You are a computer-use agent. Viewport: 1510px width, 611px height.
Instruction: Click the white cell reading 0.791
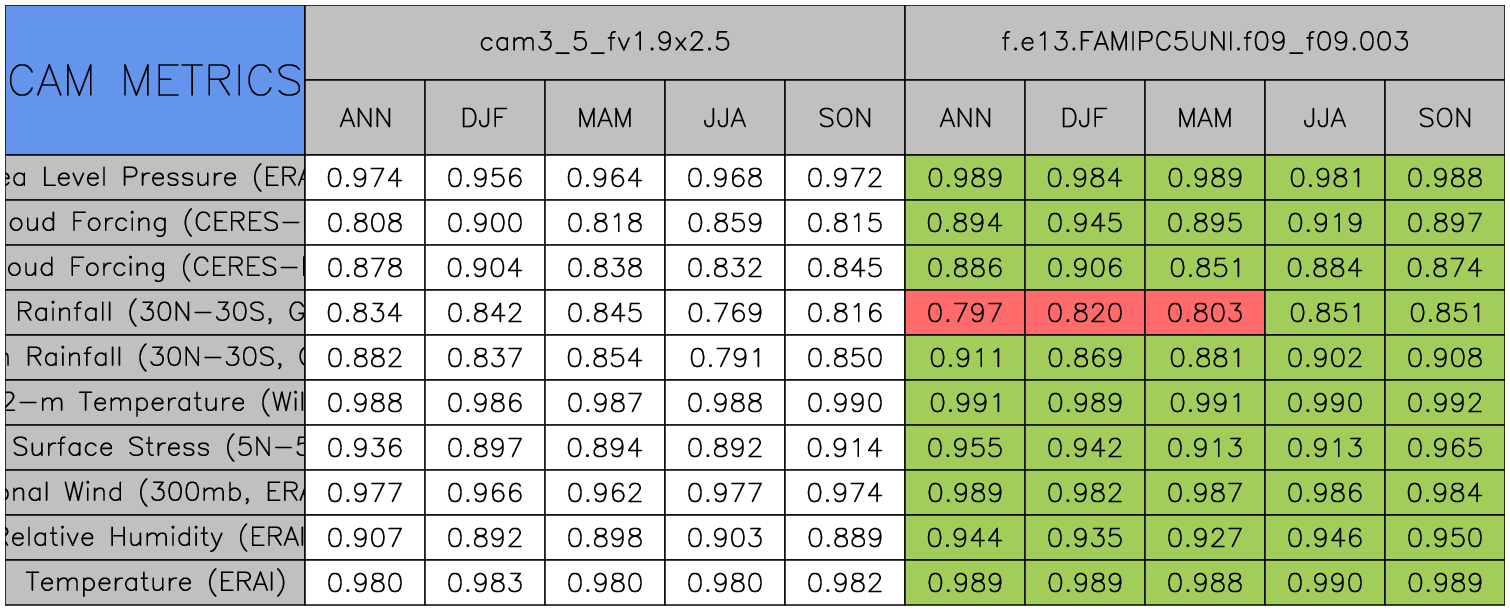point(724,358)
